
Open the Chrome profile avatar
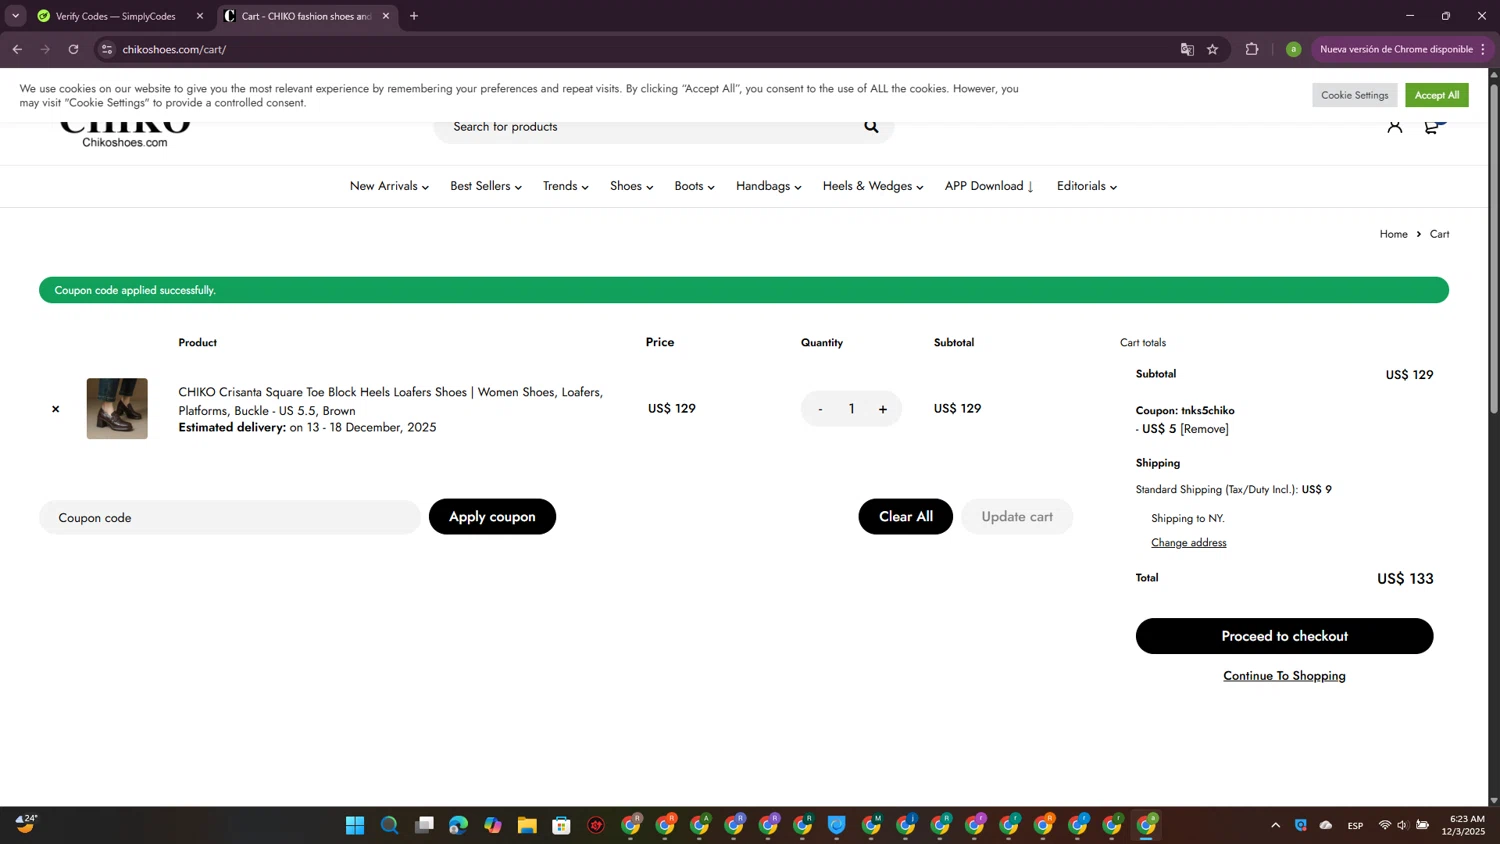point(1293,49)
